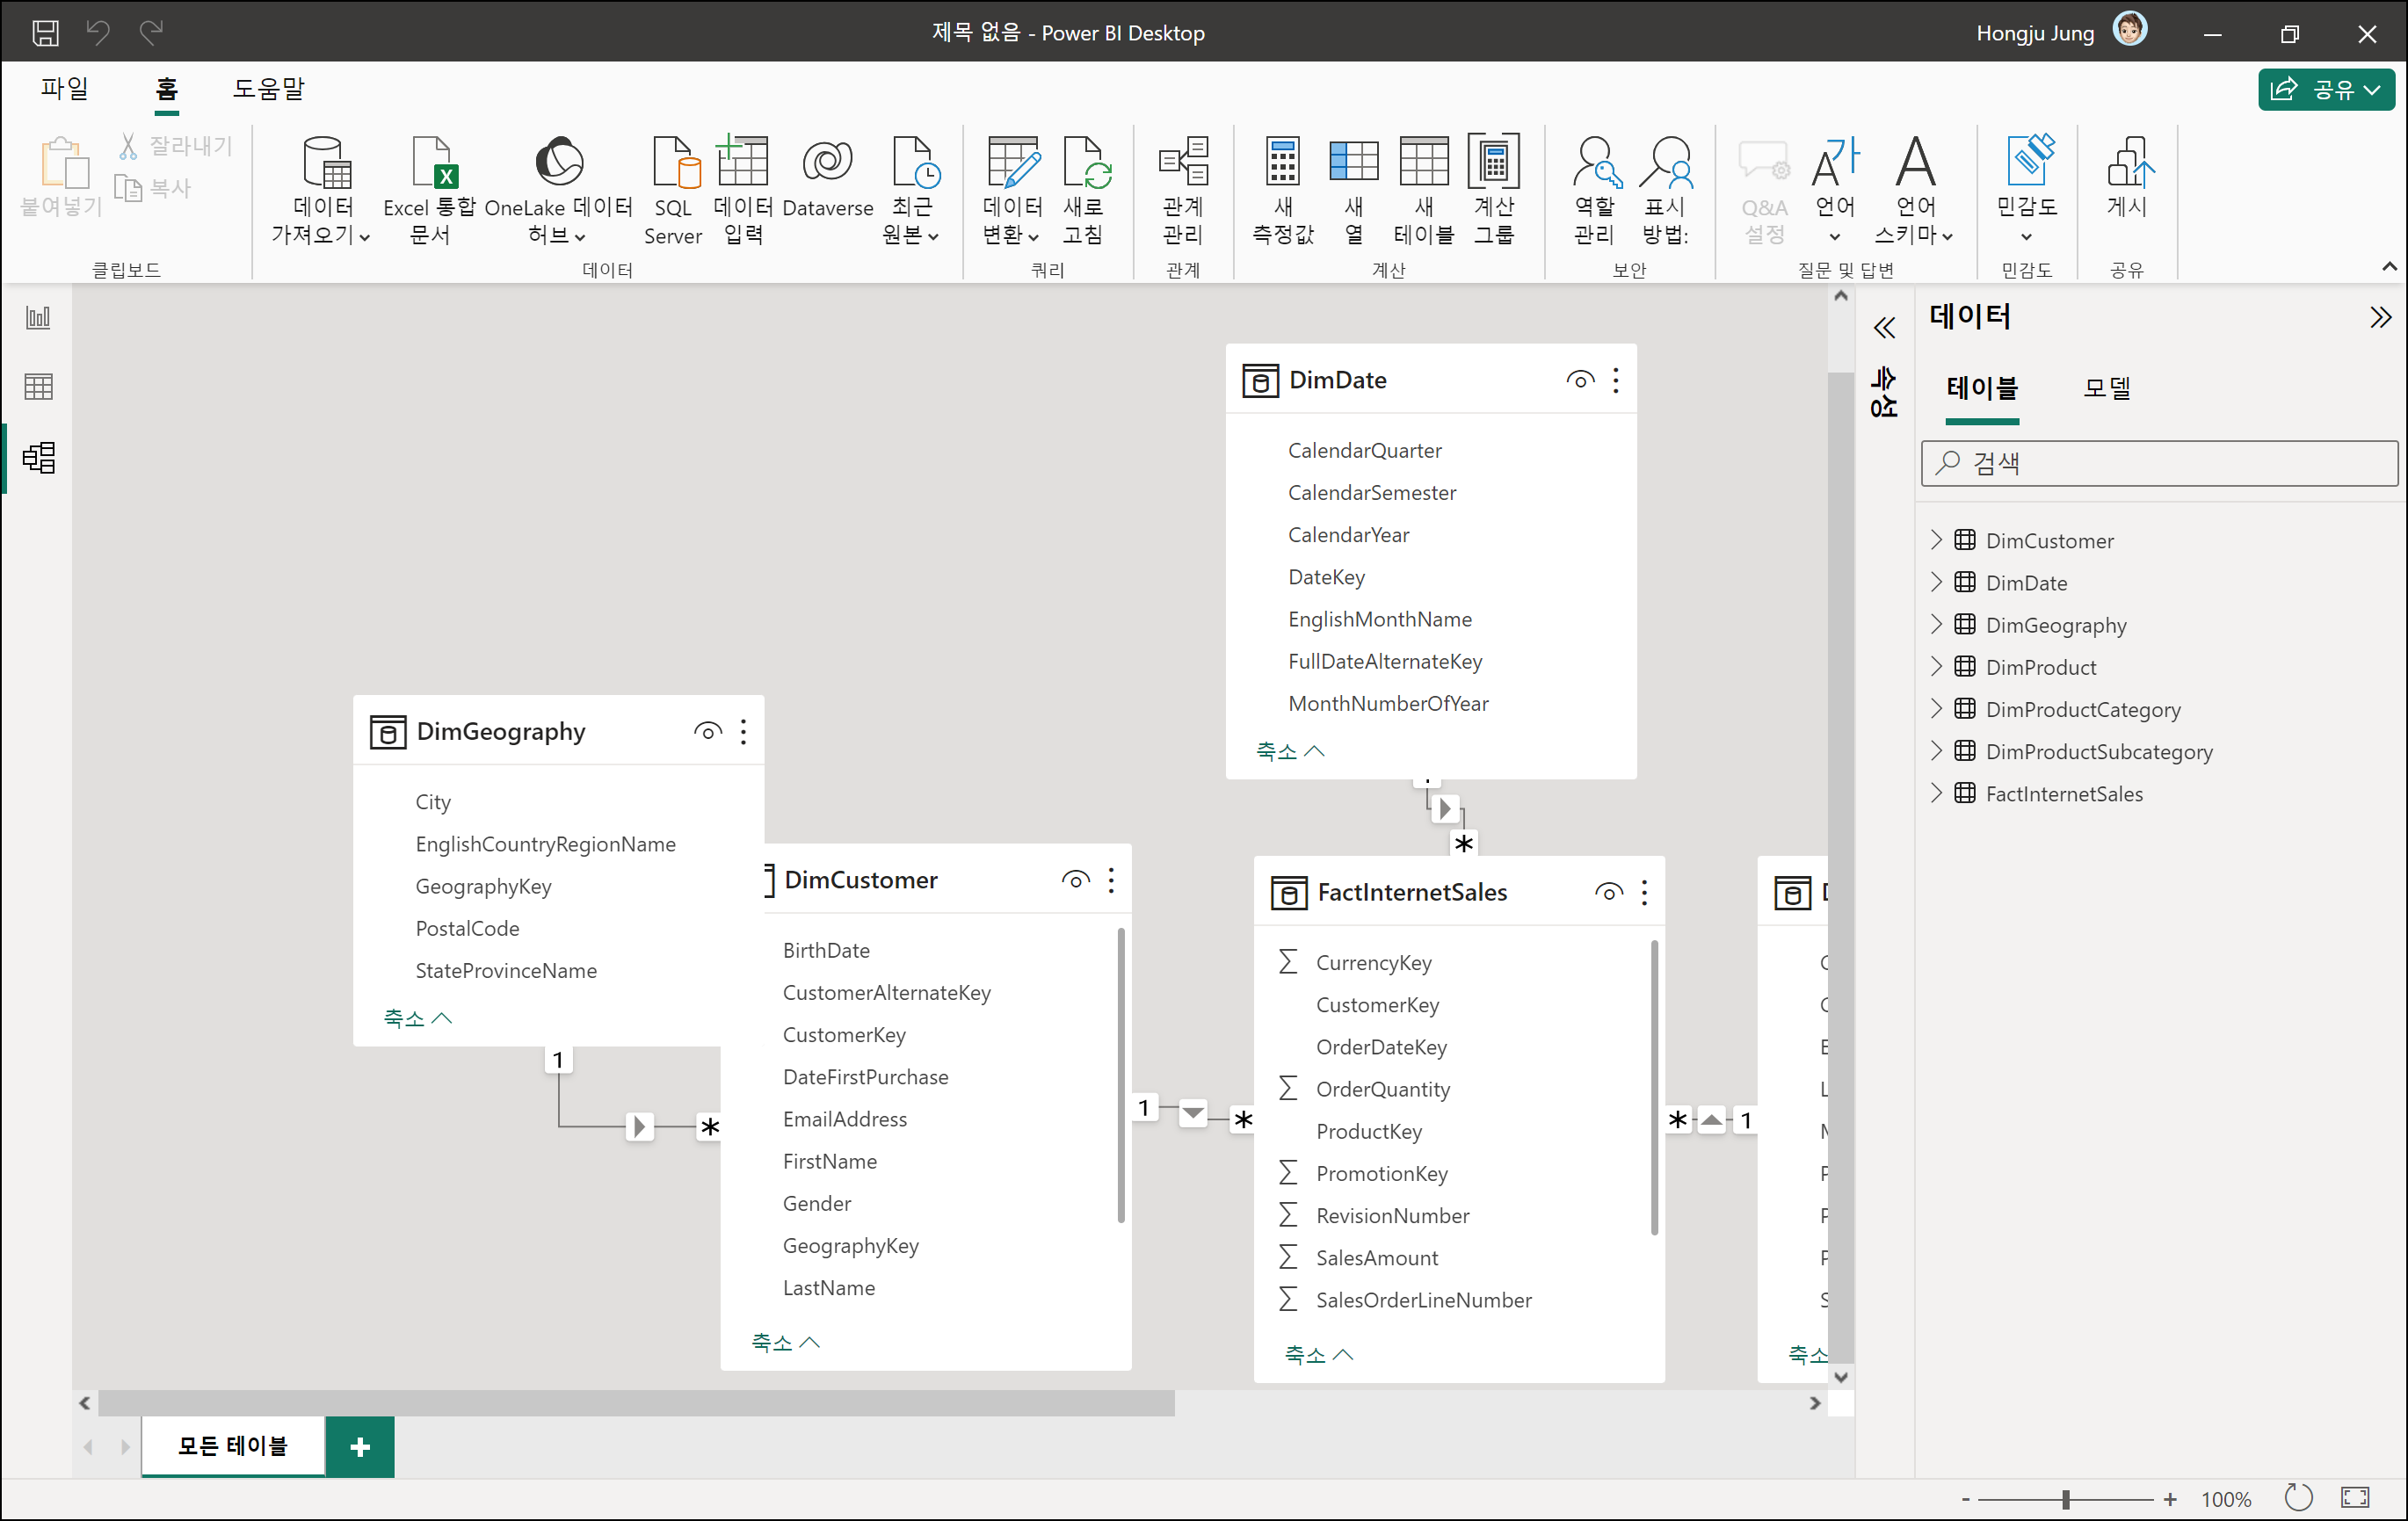Viewport: 2408px width, 1521px height.
Task: Open the 도움말 ribbon tab
Action: (x=268, y=89)
